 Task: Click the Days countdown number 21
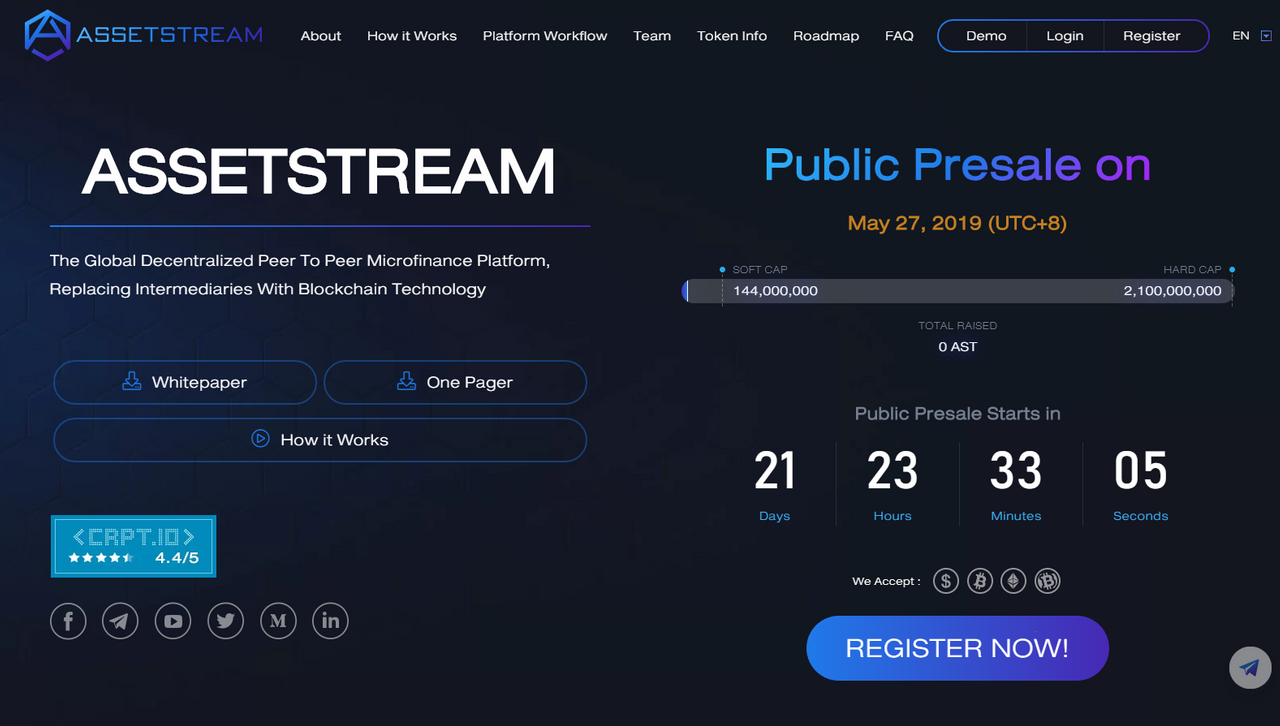775,471
